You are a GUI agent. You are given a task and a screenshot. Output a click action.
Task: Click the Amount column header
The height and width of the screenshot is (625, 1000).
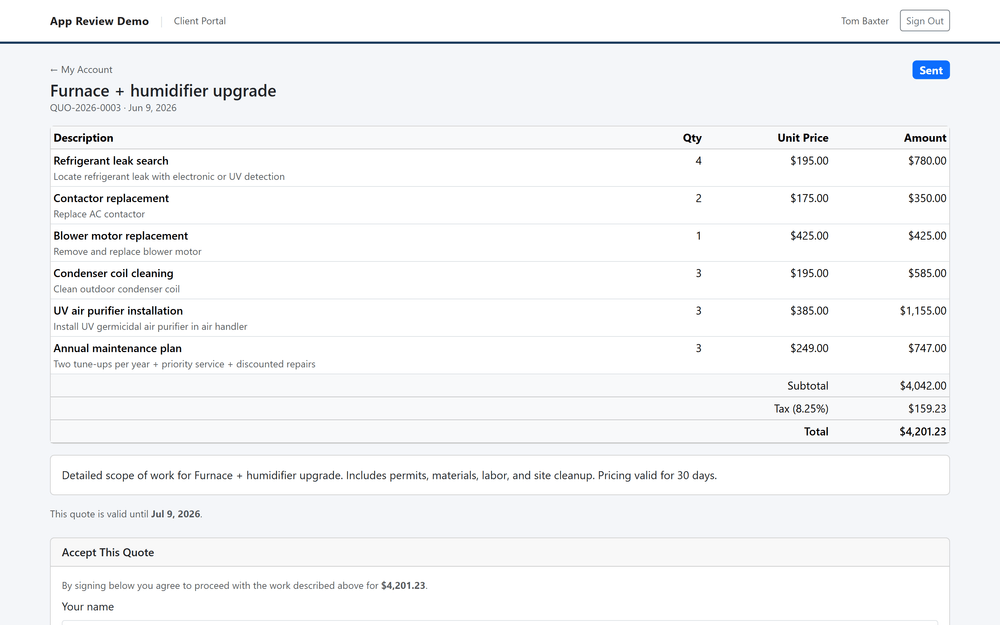click(x=925, y=138)
